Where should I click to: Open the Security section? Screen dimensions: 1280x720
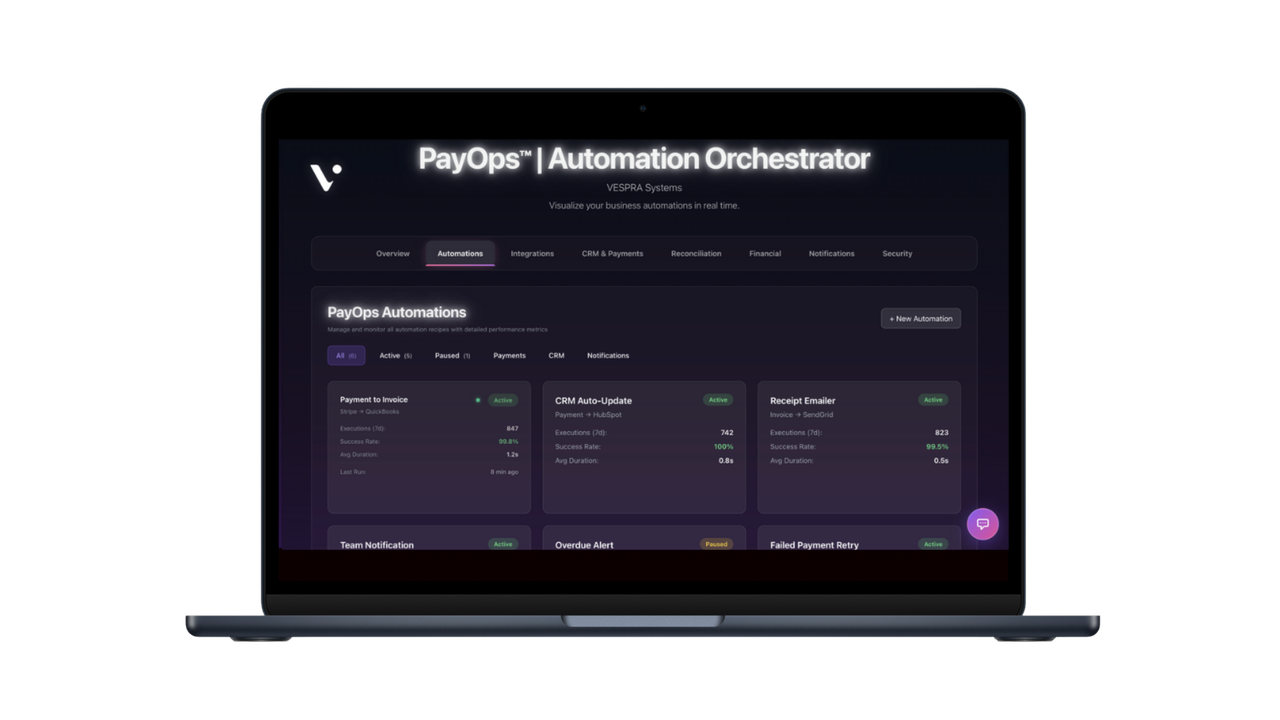(896, 253)
